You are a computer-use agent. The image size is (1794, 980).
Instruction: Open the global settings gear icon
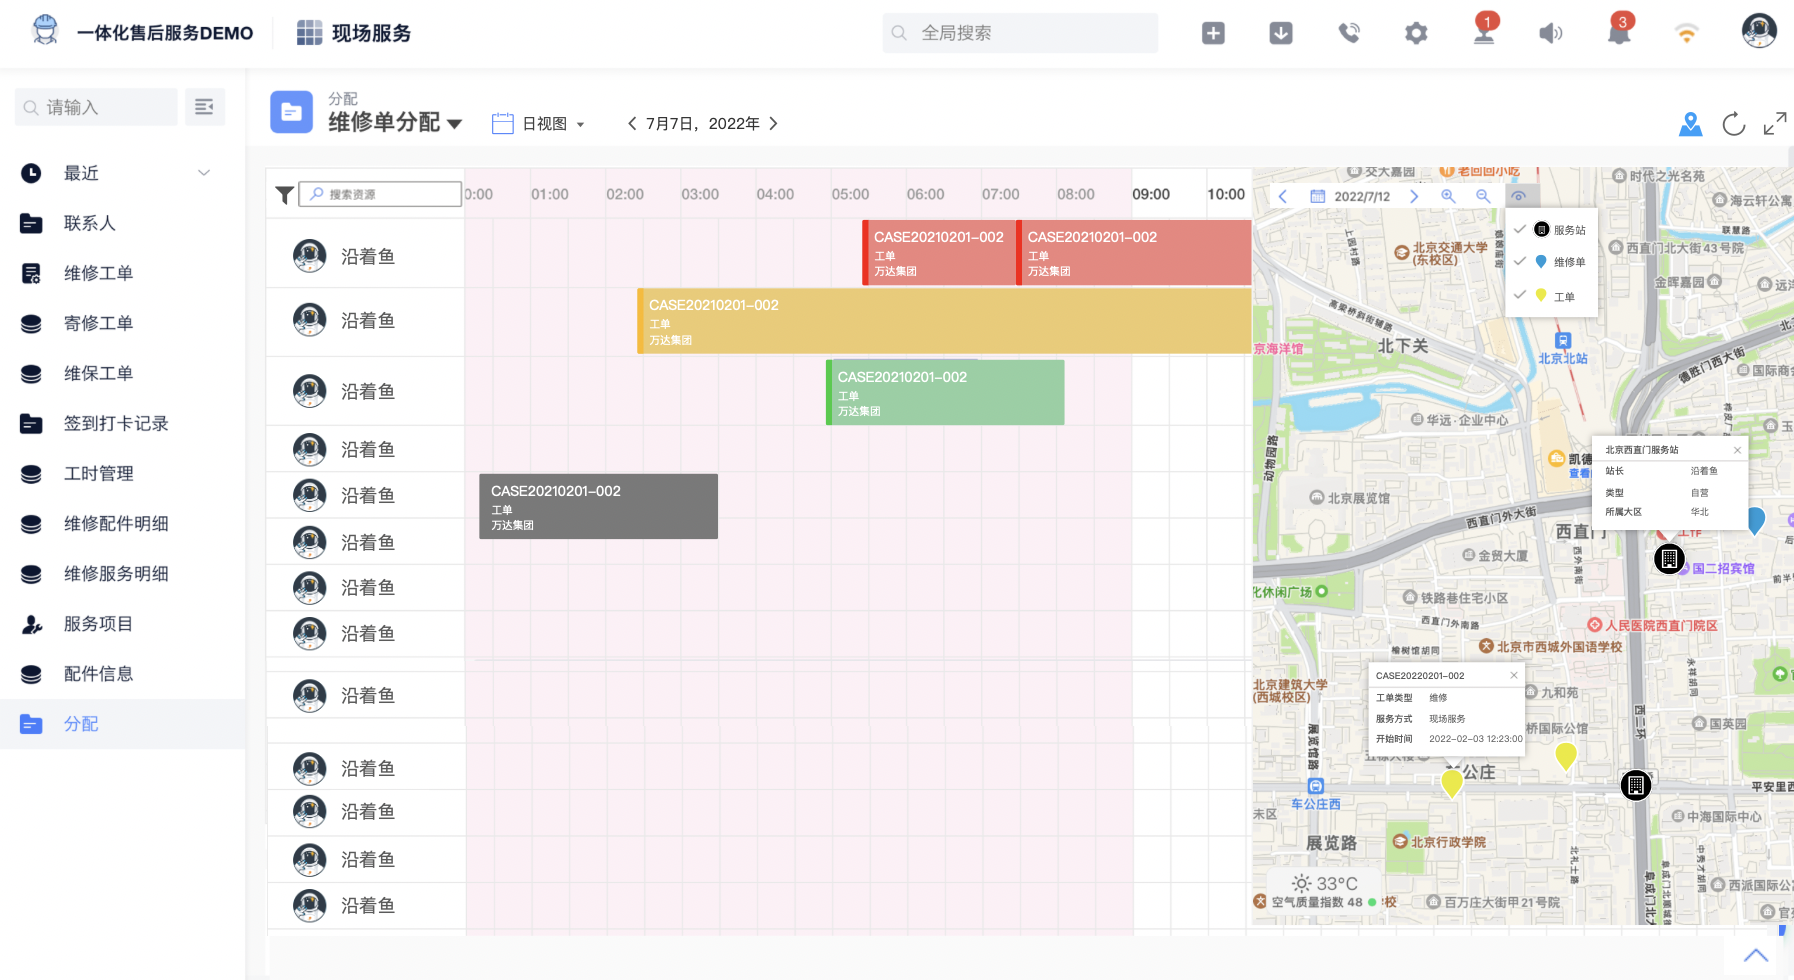[1414, 32]
